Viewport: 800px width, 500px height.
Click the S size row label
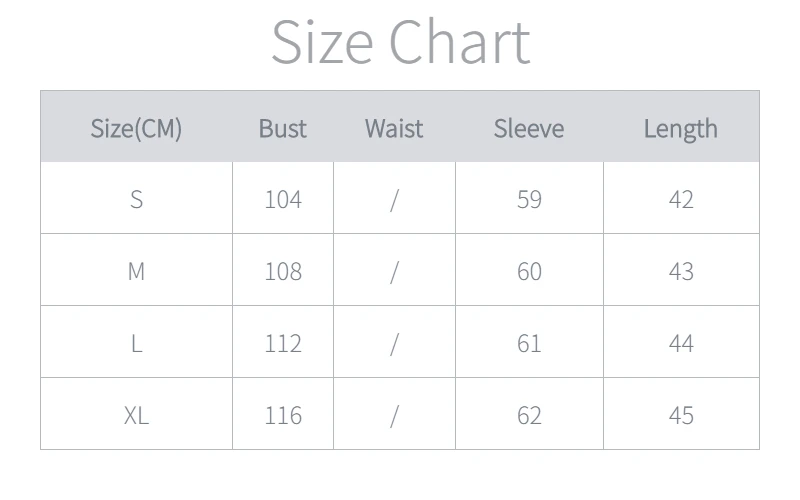pyautogui.click(x=136, y=199)
